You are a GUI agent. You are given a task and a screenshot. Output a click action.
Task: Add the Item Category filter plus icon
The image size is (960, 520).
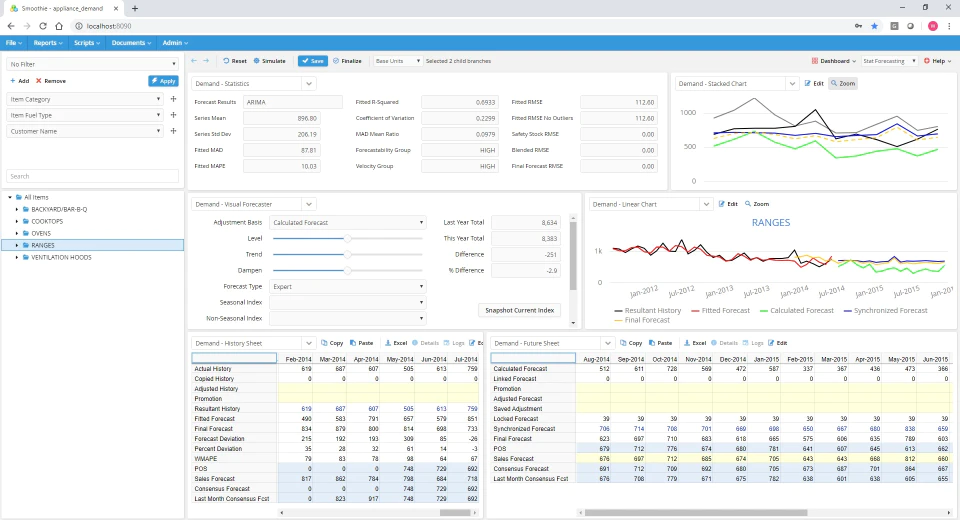[x=173, y=99]
